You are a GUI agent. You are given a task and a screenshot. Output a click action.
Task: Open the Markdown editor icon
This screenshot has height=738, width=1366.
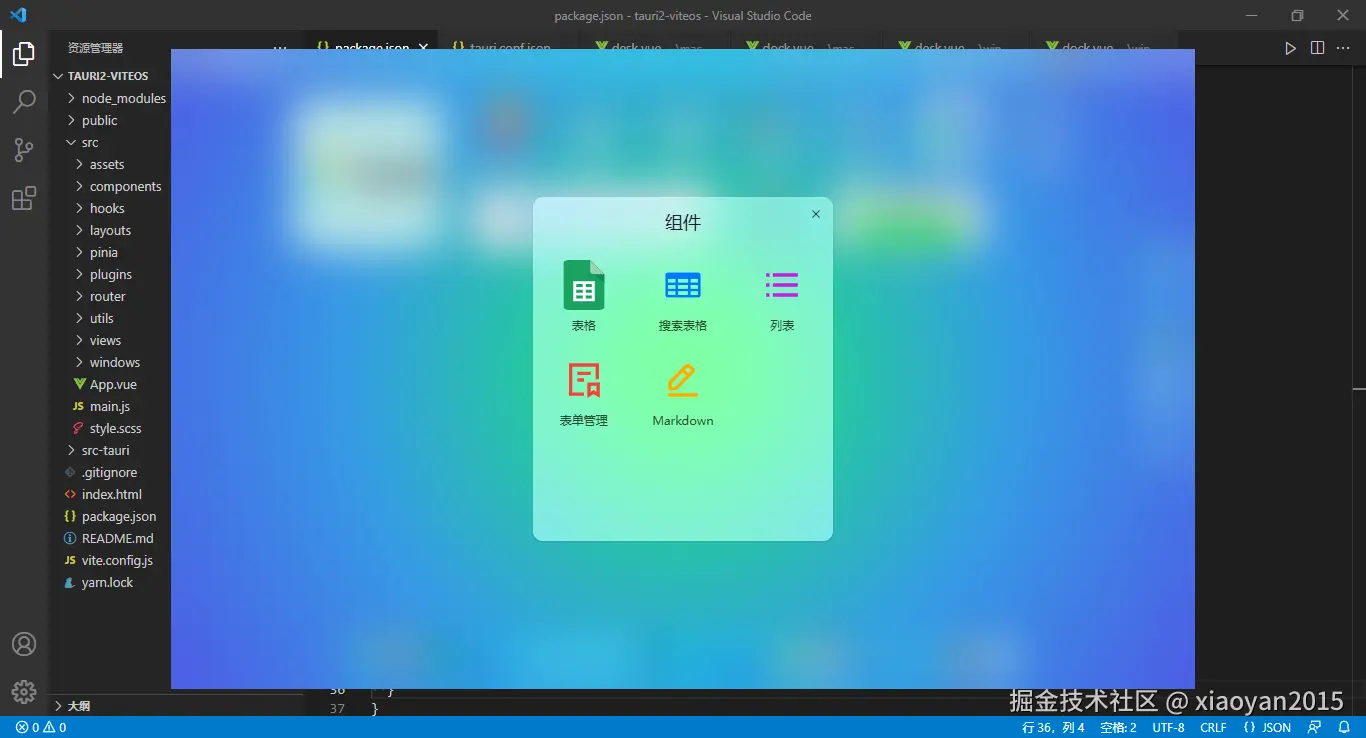(683, 380)
